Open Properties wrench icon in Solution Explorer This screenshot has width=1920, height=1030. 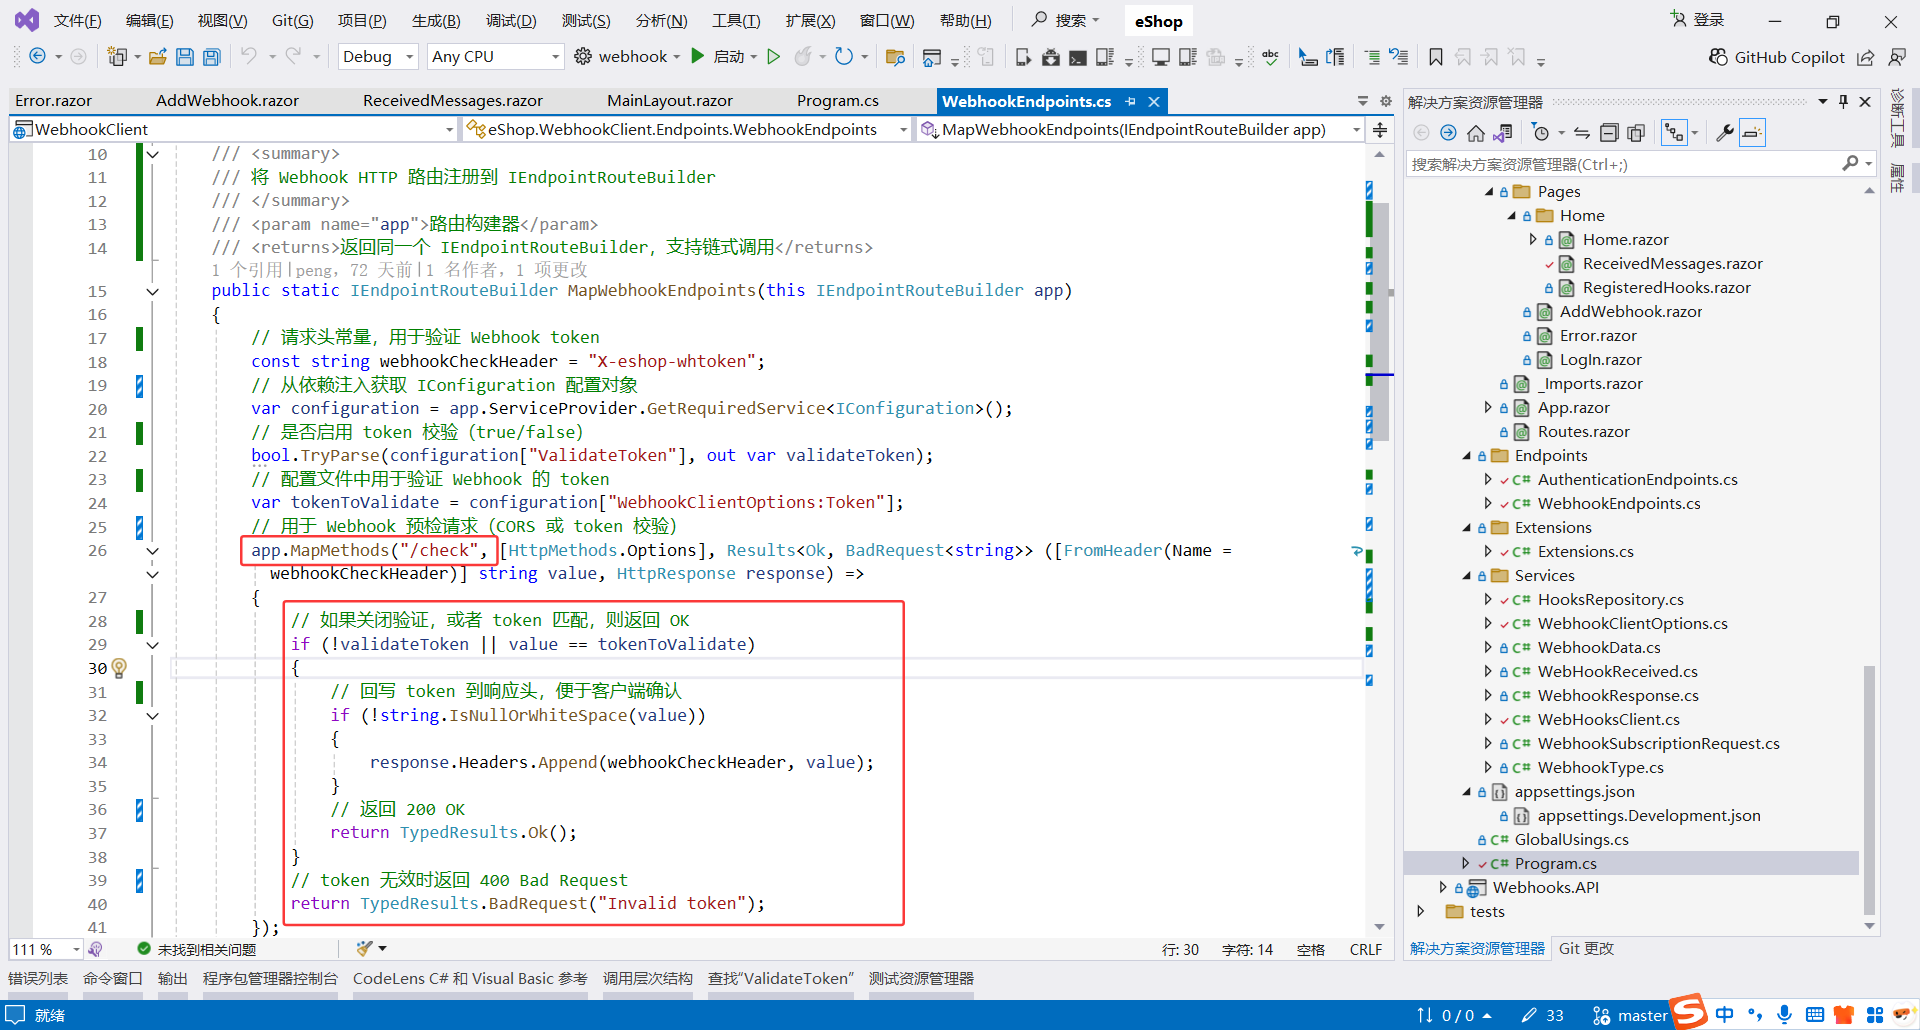coord(1724,133)
